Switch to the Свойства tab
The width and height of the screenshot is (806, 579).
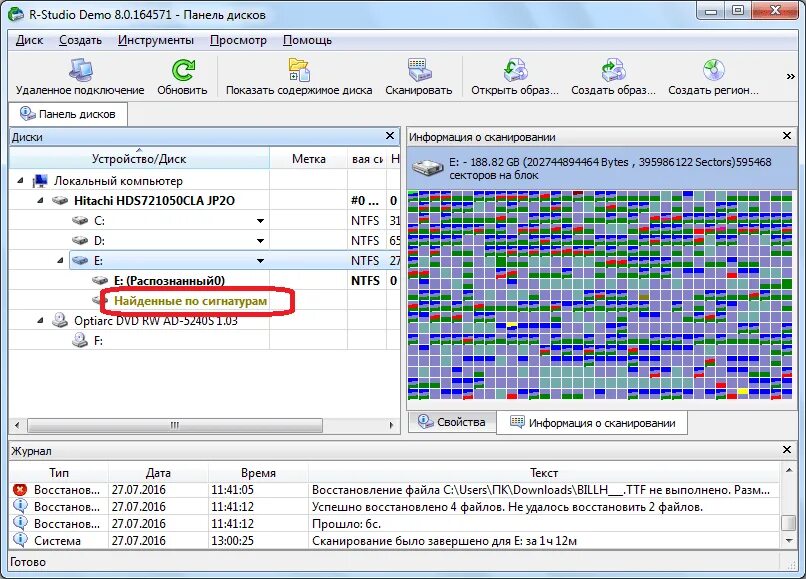coord(452,422)
